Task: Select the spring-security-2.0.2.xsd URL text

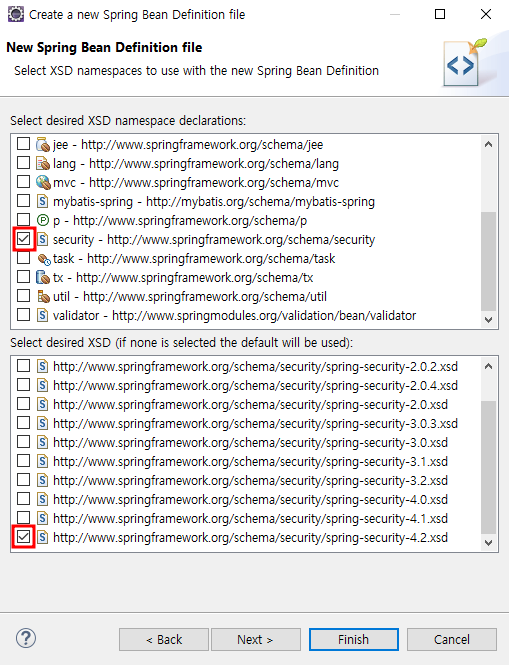Action: 255,366
